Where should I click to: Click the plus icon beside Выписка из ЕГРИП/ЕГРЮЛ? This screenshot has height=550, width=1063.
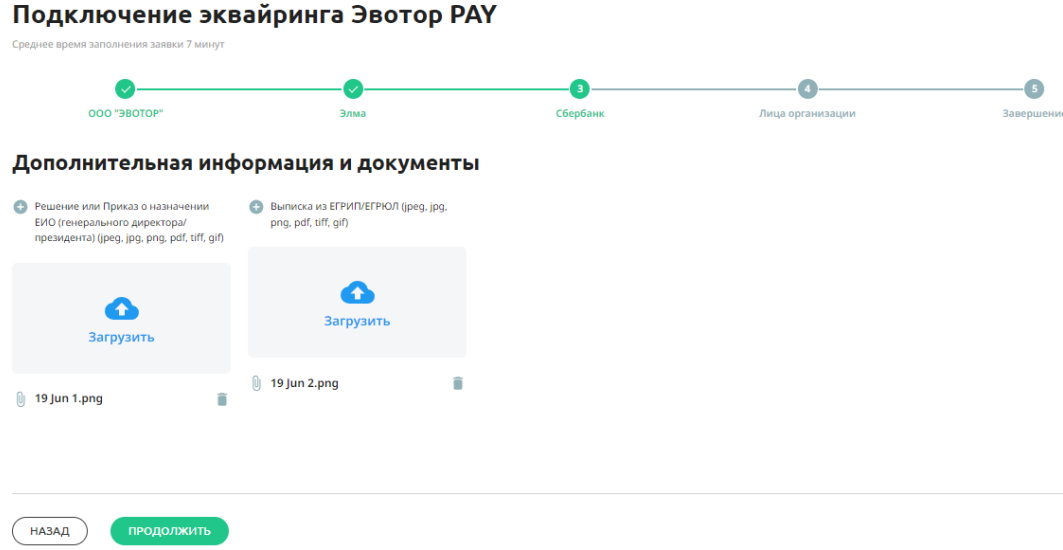tap(256, 206)
